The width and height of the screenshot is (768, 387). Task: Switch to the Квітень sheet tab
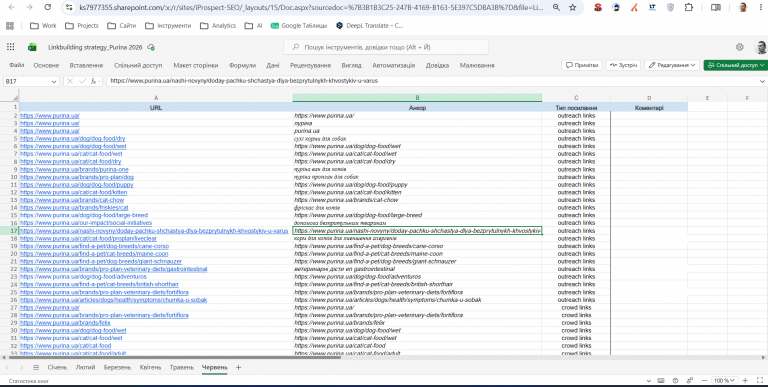pos(150,367)
